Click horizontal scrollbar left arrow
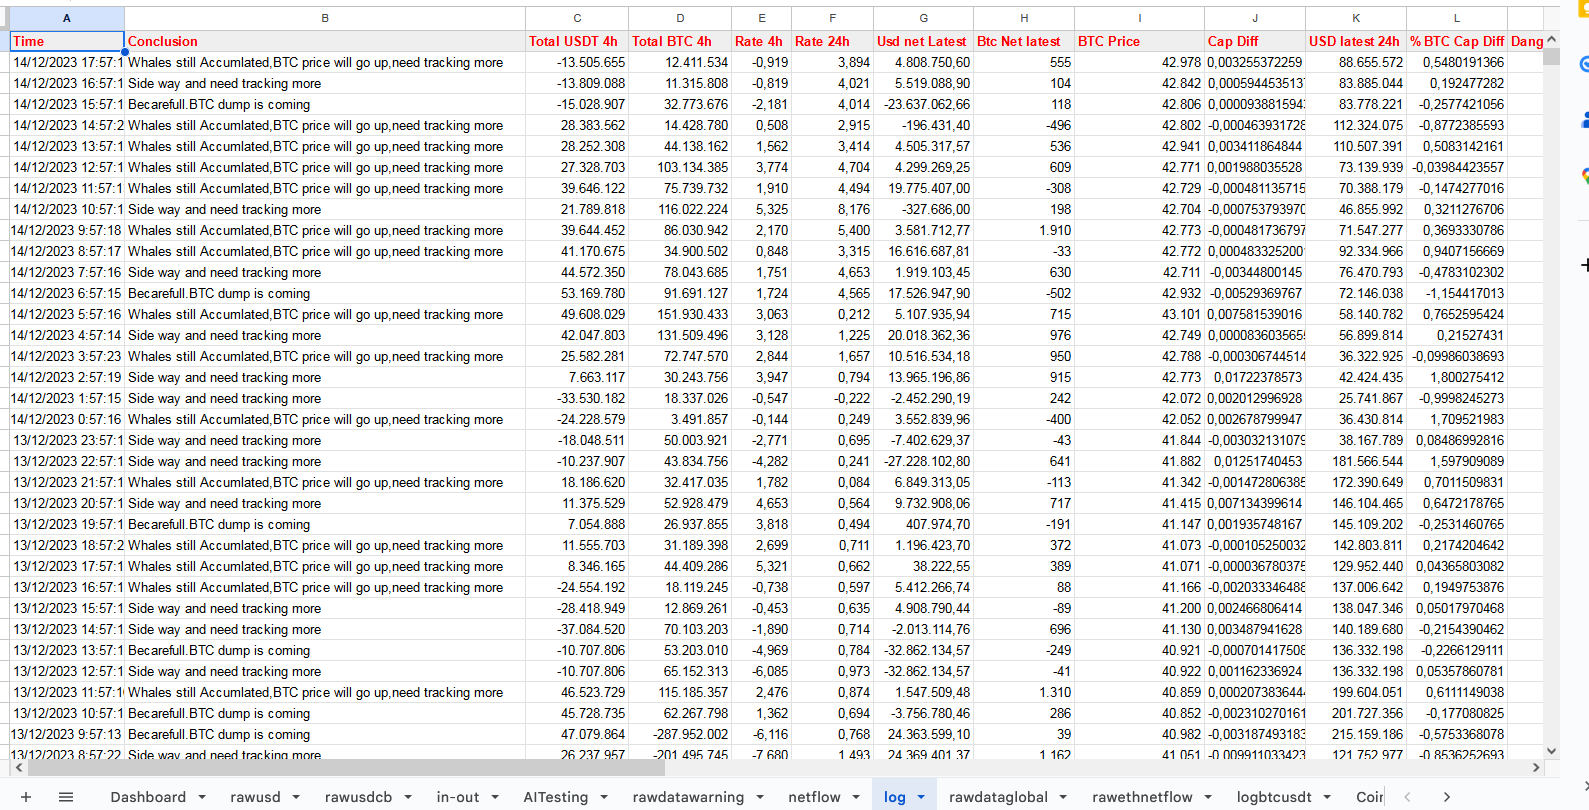 [x=18, y=768]
